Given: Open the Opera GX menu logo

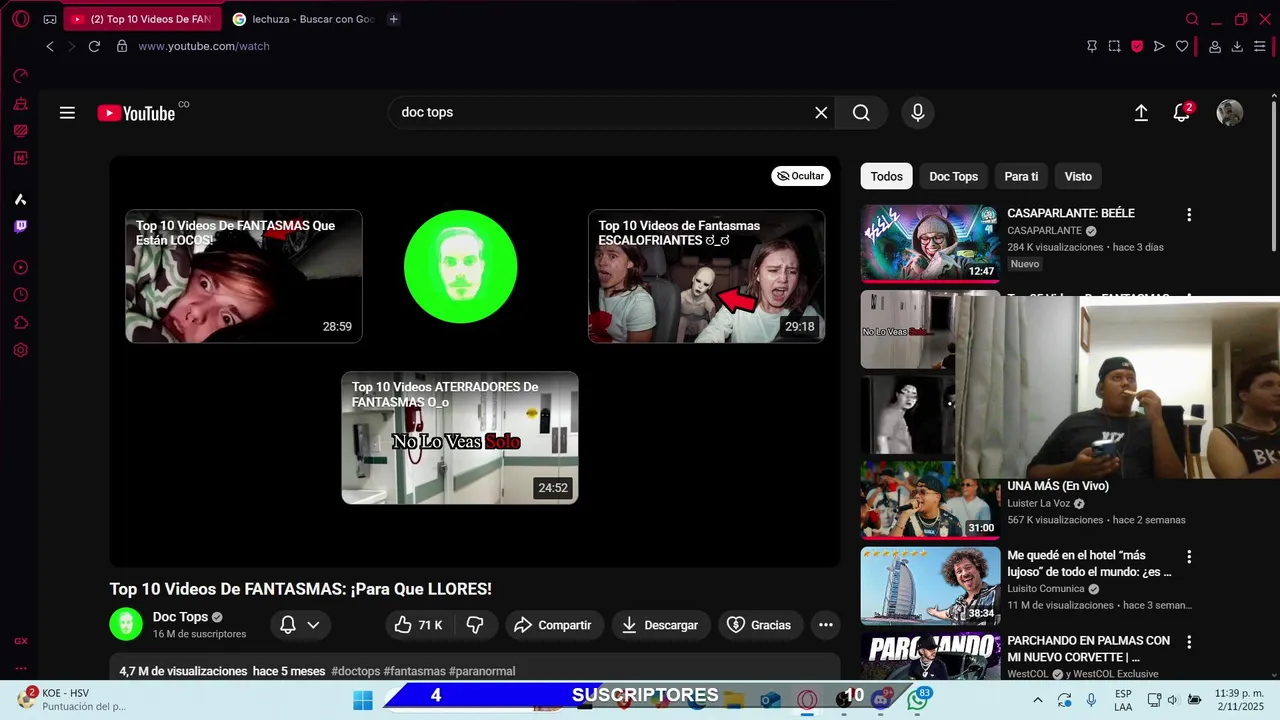Looking at the screenshot, I should click(20, 19).
